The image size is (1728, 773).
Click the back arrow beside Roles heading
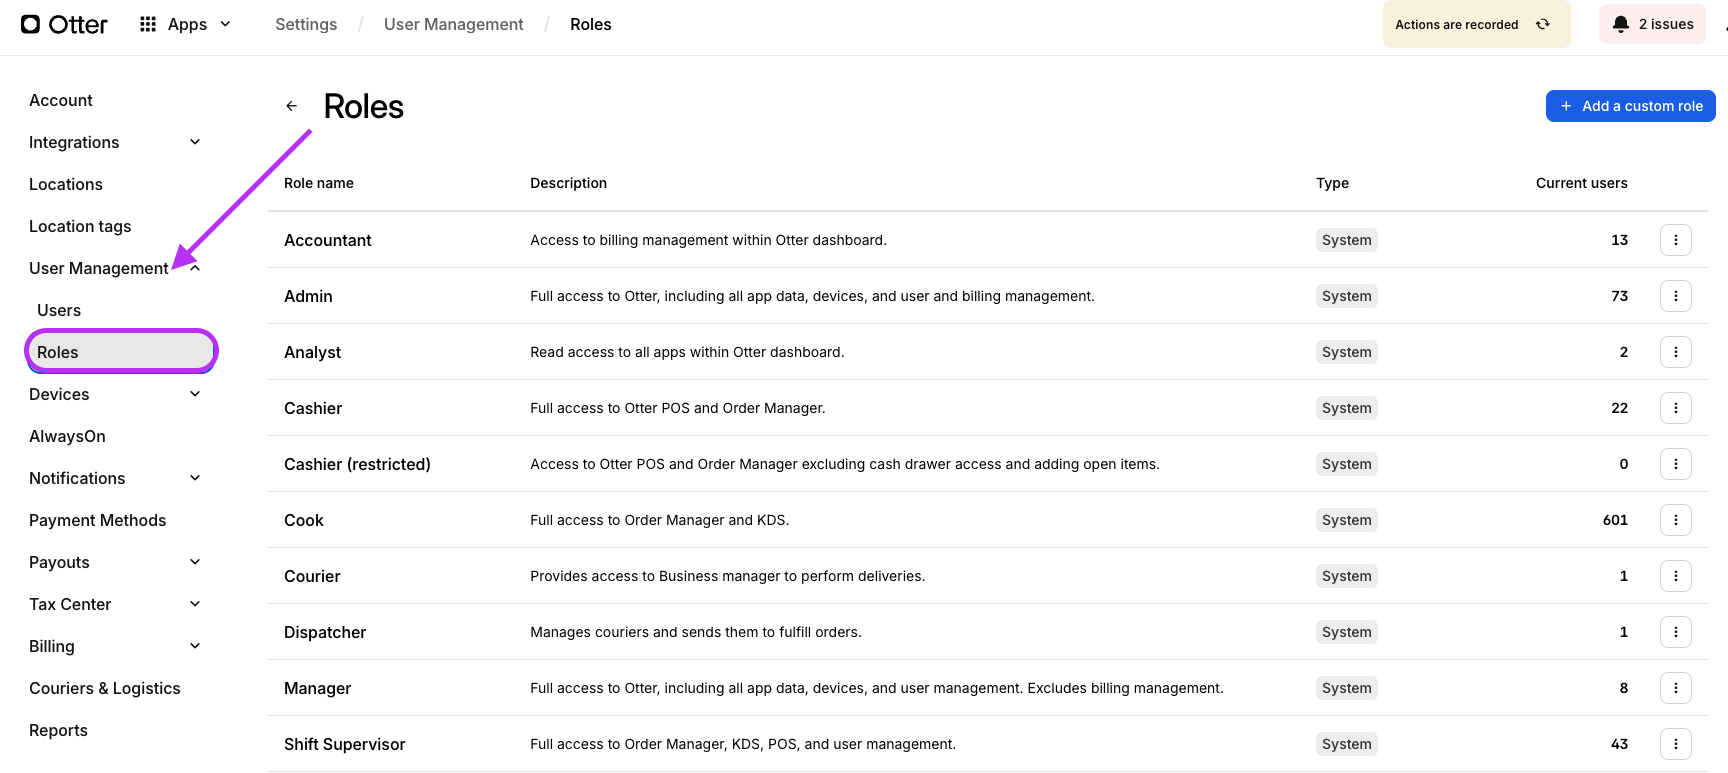[291, 106]
